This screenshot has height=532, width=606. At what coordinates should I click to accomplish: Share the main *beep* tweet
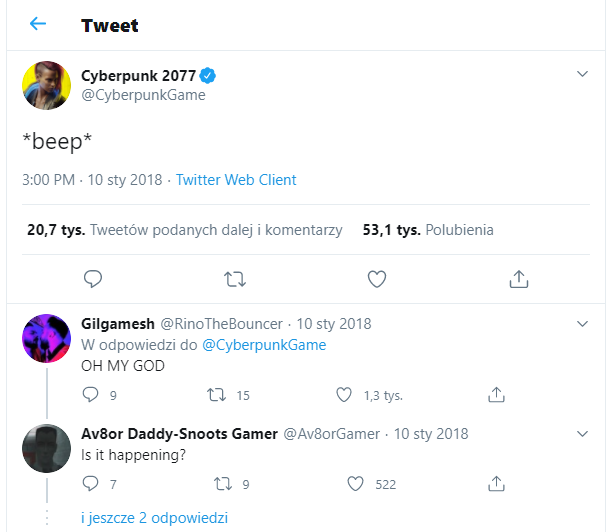pyautogui.click(x=519, y=278)
